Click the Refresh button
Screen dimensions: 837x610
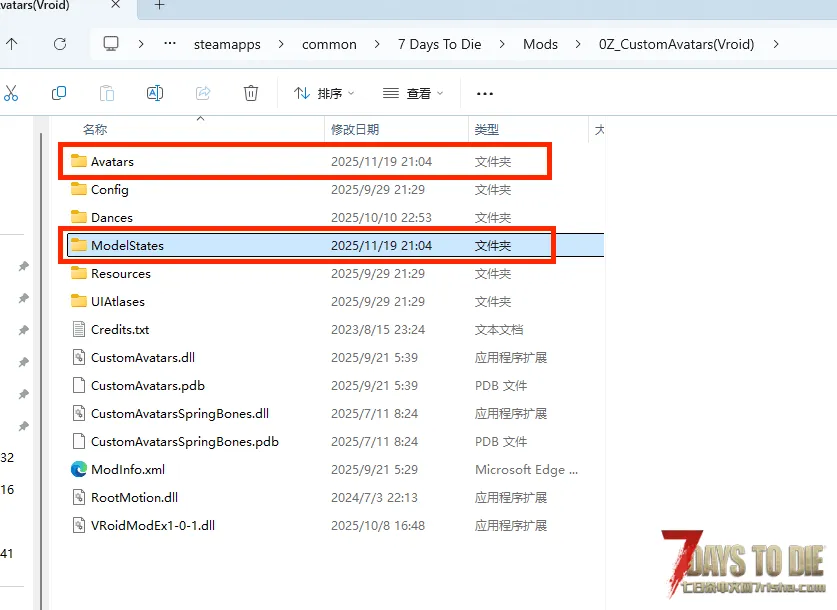[60, 44]
